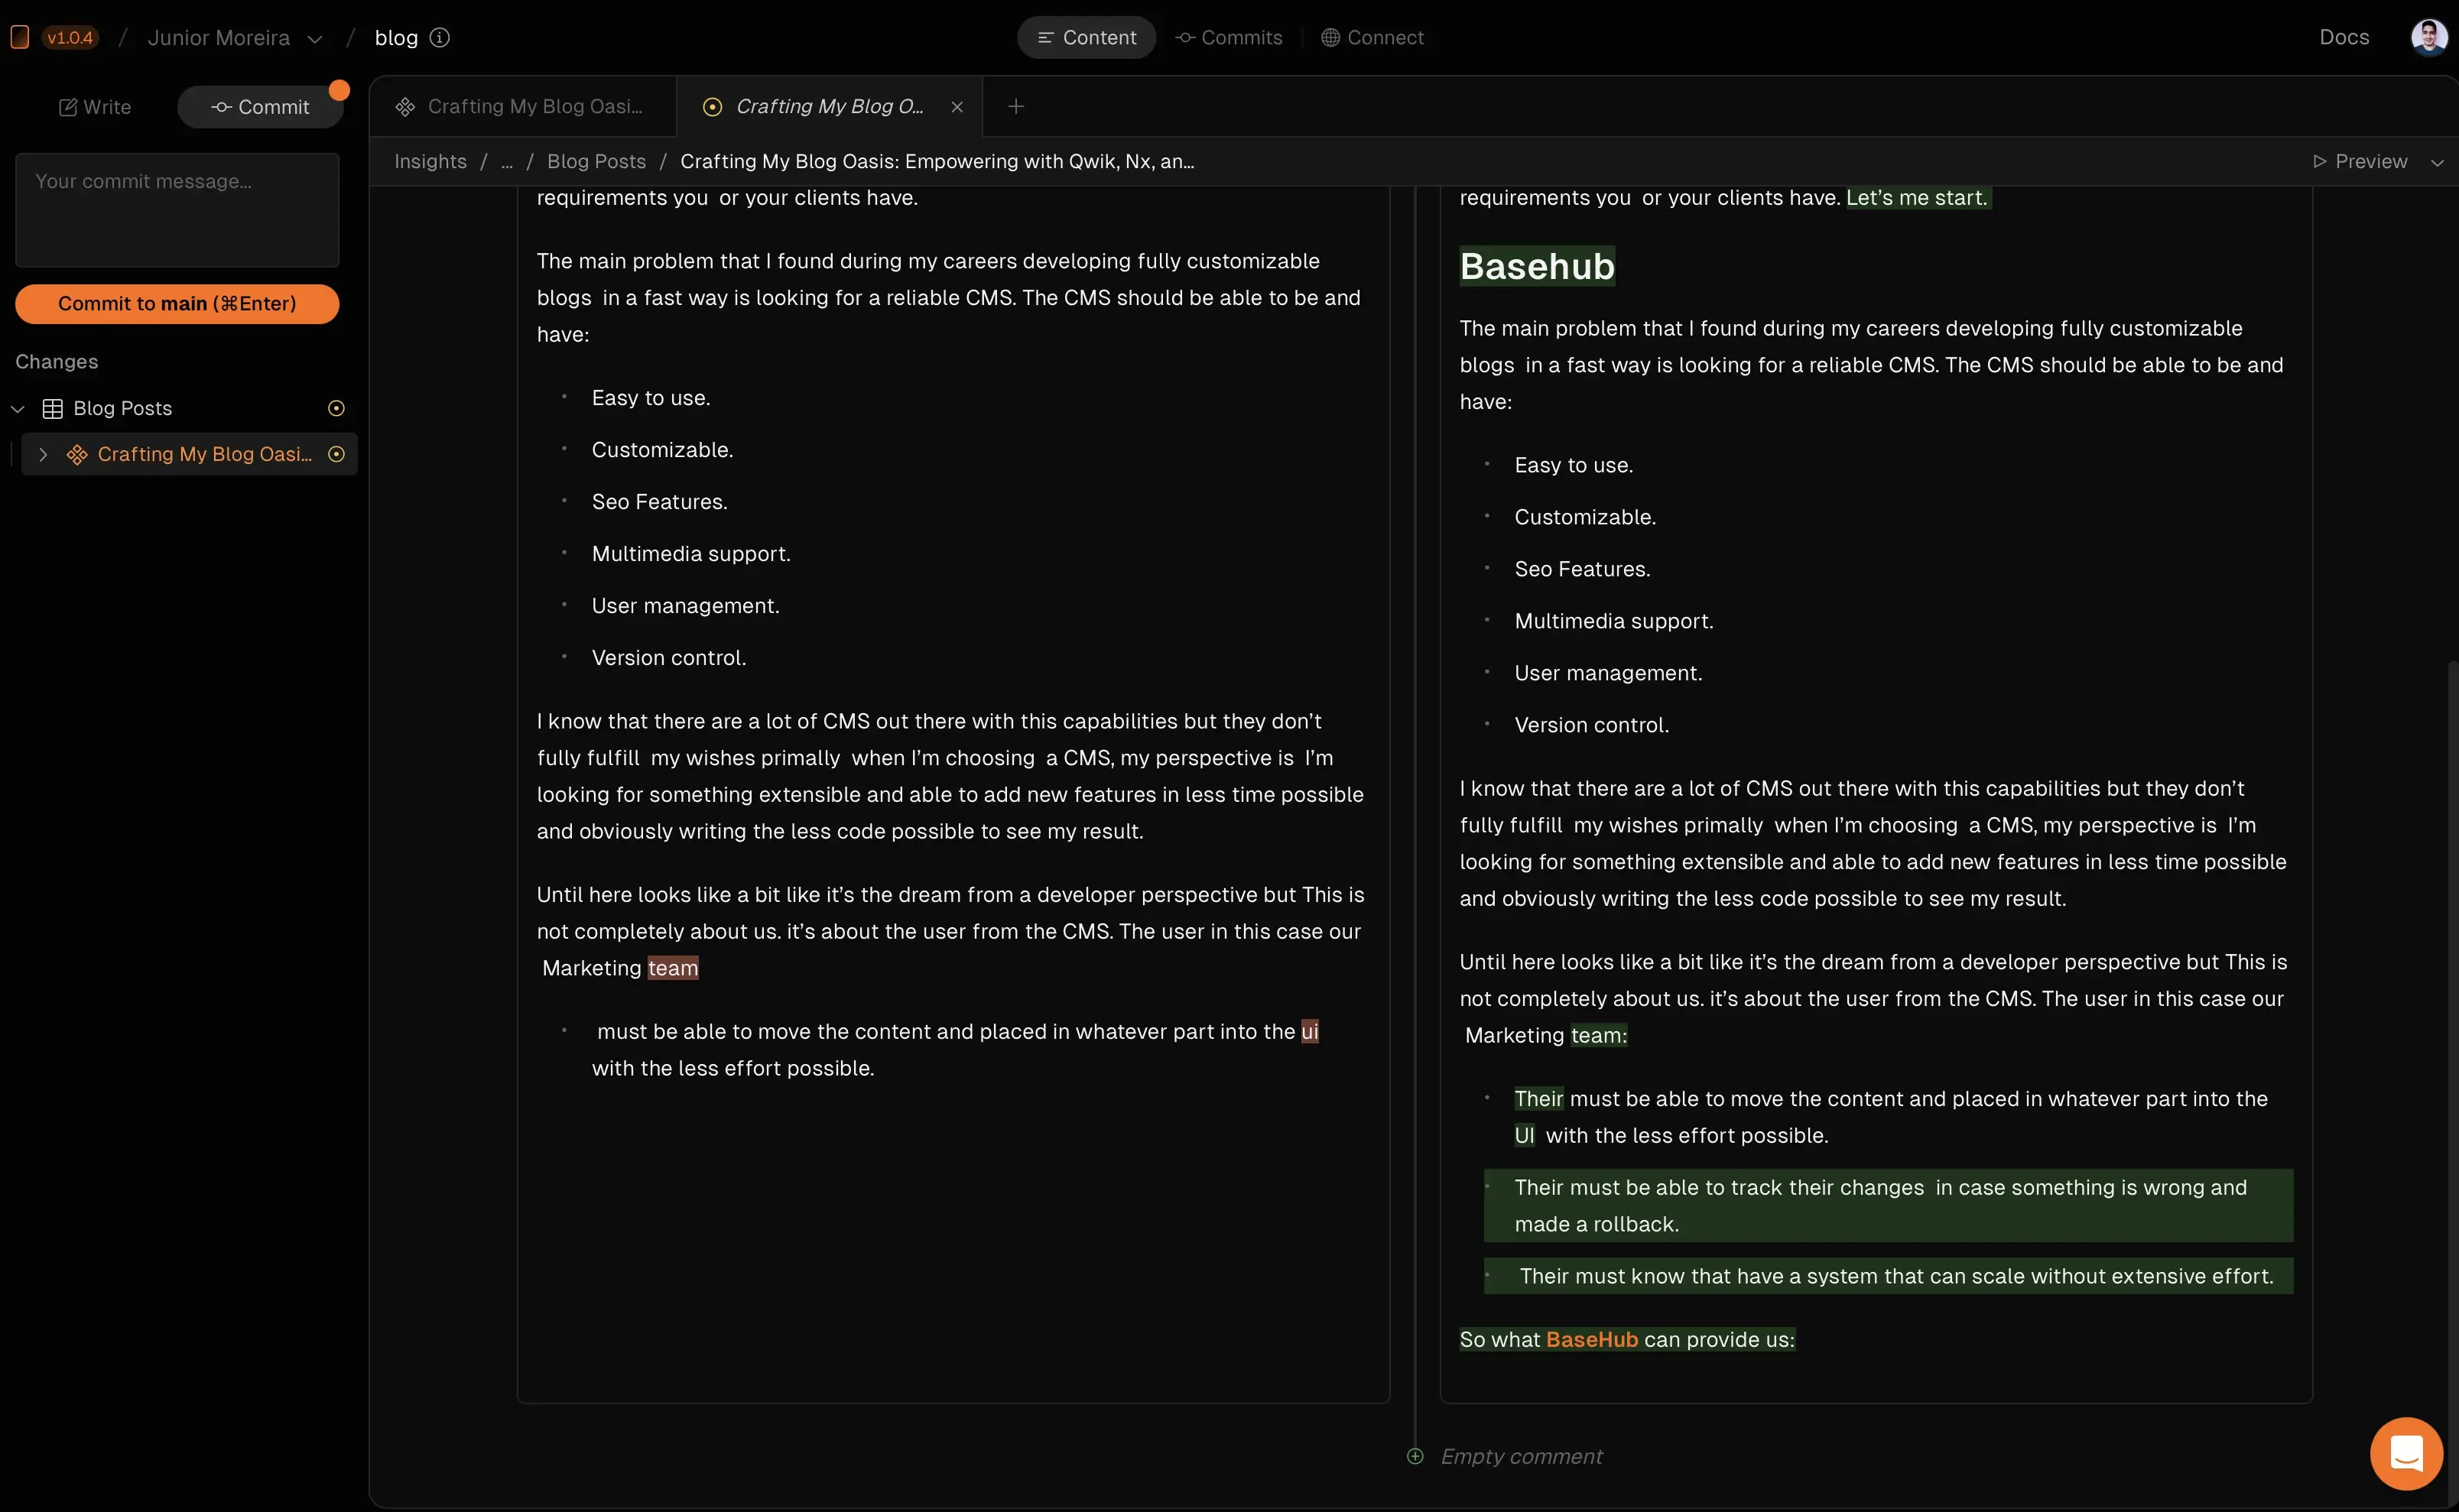Collapse the Blog Posts tree group

18,408
